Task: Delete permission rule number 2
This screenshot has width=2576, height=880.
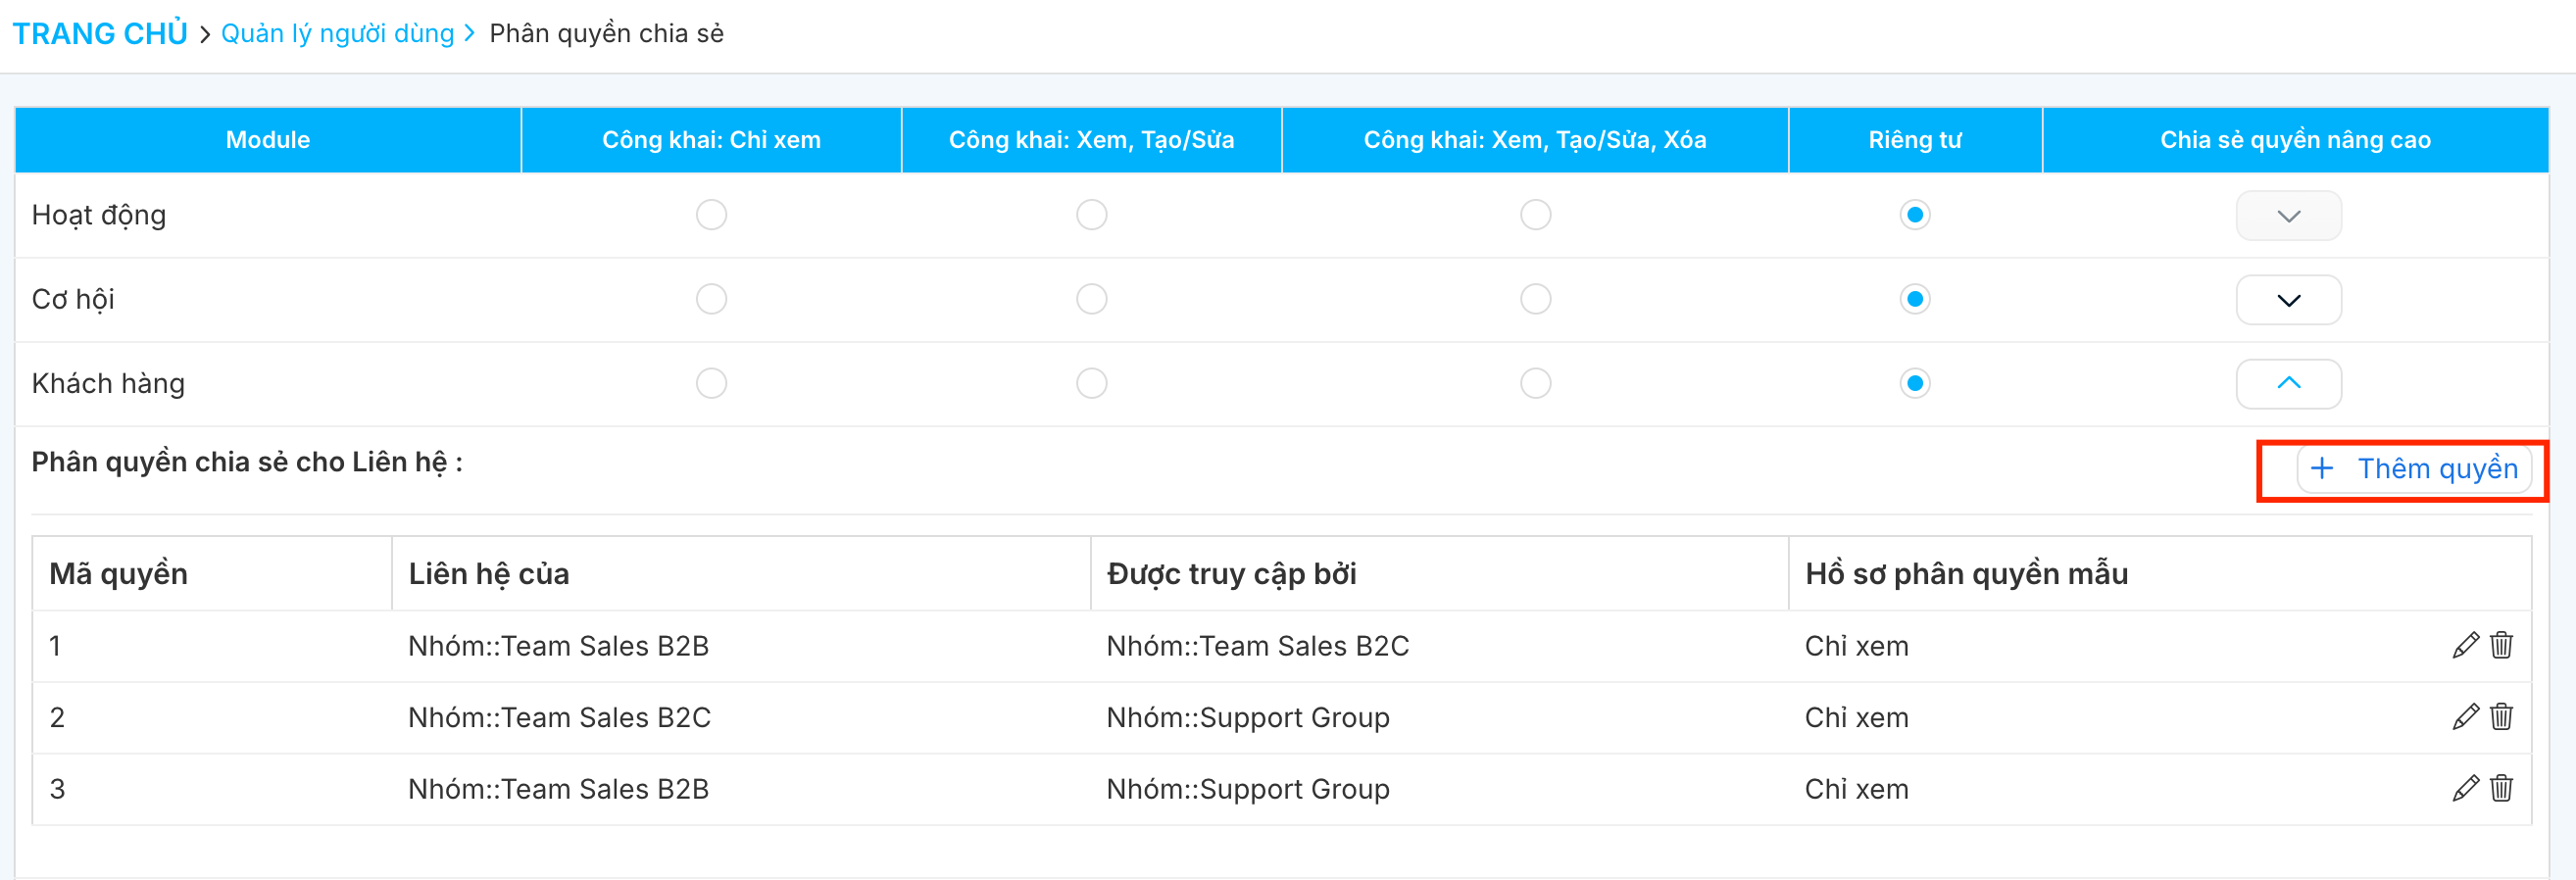Action: 2501,717
